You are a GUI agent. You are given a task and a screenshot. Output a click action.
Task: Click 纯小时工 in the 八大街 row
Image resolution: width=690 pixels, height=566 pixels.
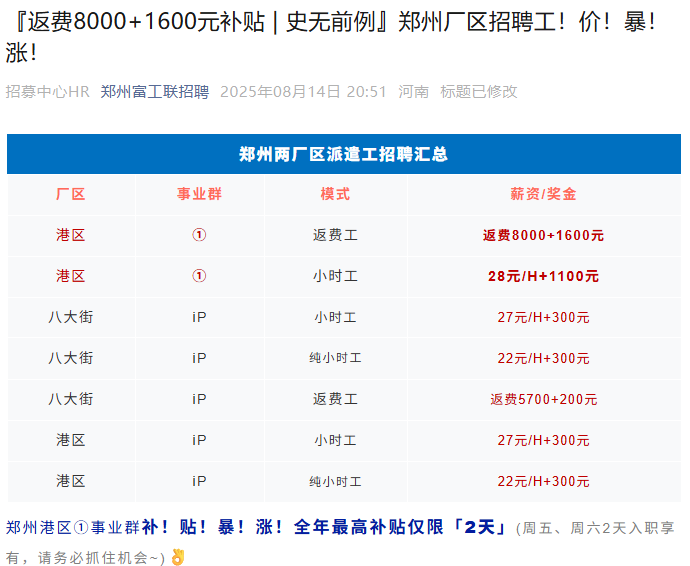click(335, 358)
